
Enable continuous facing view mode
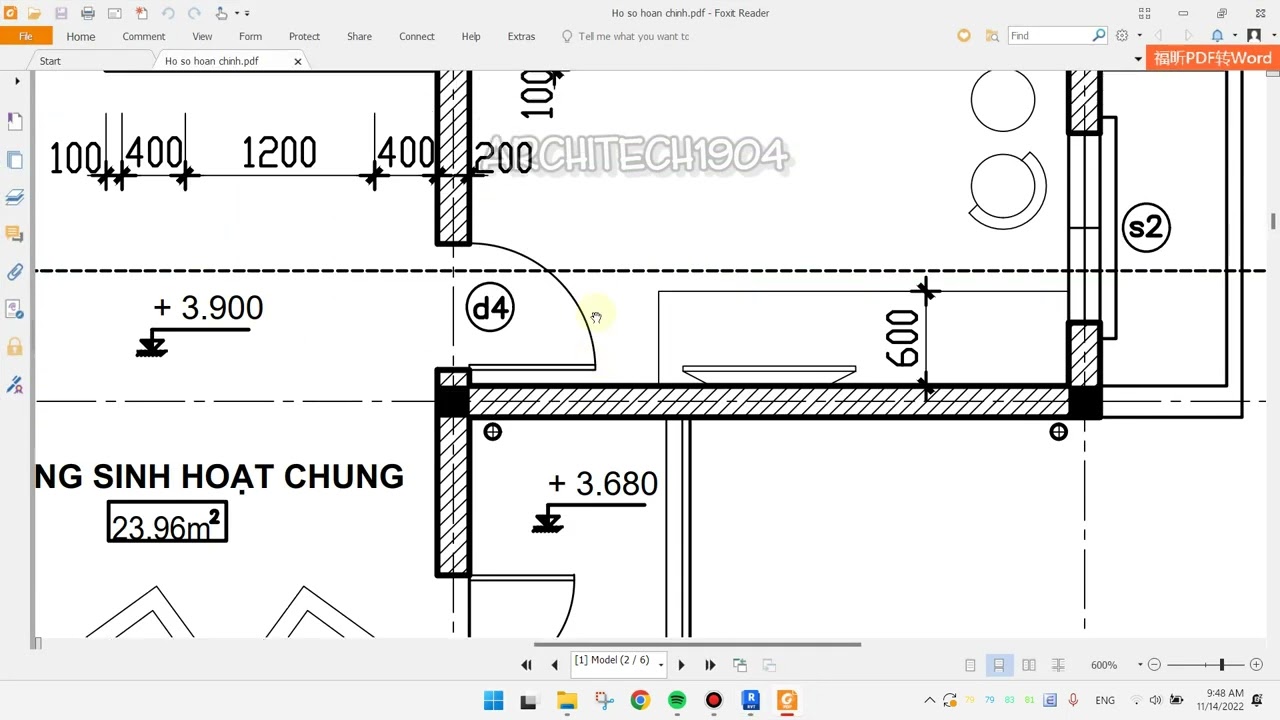click(x=1058, y=665)
